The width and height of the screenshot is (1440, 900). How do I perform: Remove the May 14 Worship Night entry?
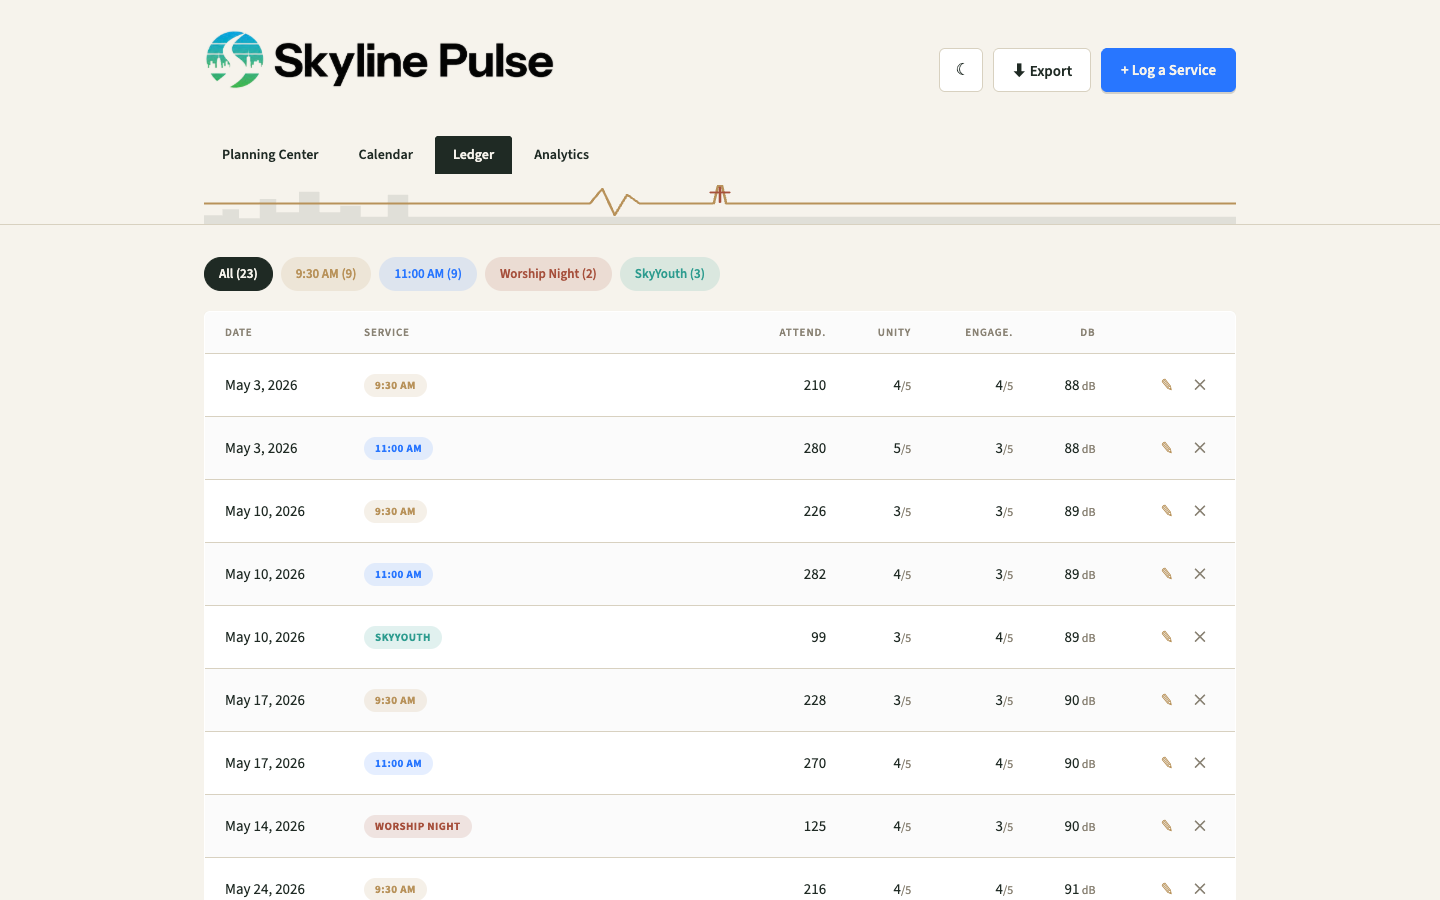click(x=1200, y=826)
